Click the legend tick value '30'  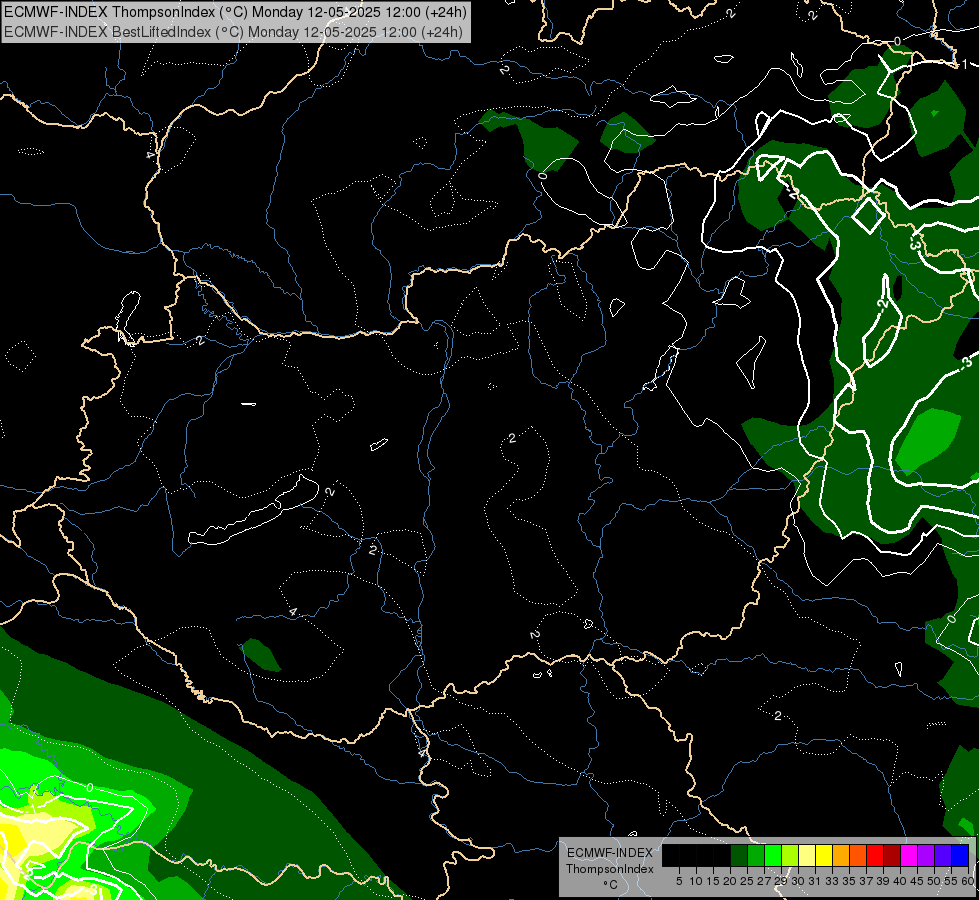coord(799,881)
